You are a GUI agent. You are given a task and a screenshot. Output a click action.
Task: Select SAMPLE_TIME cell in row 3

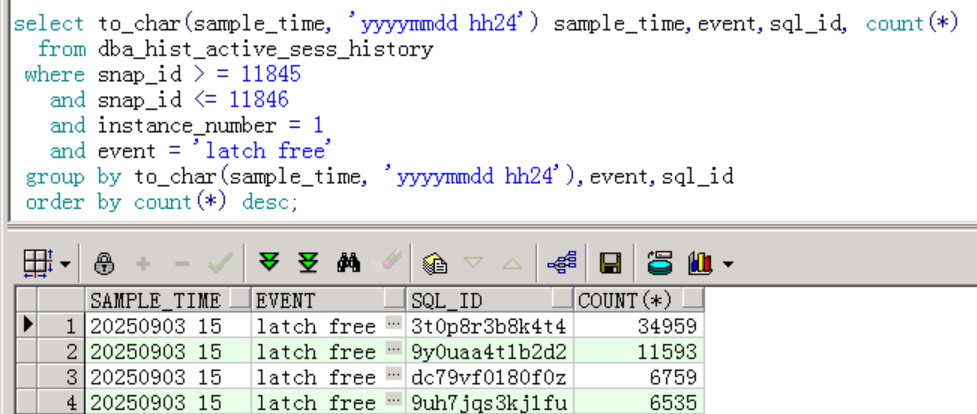168,377
